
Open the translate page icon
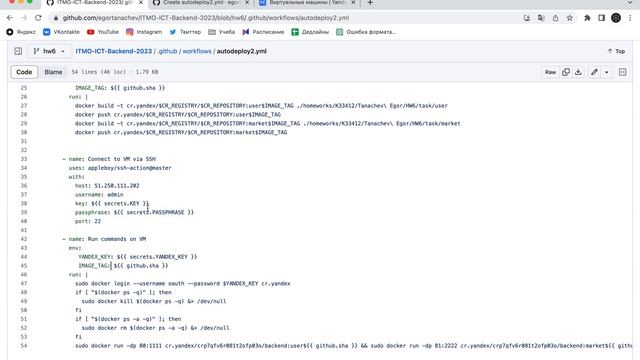click(x=541, y=18)
